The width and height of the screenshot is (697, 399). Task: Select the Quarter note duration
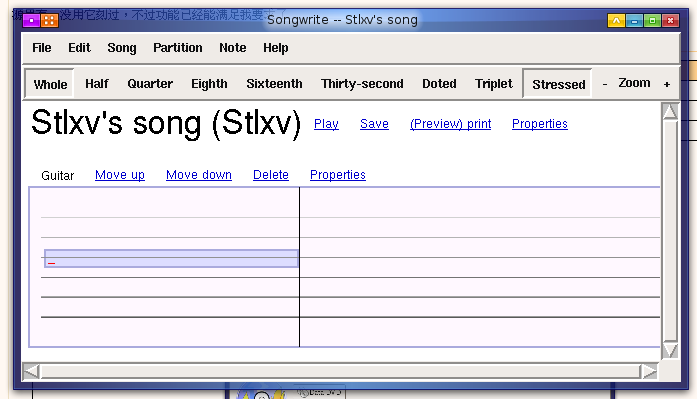tap(150, 84)
